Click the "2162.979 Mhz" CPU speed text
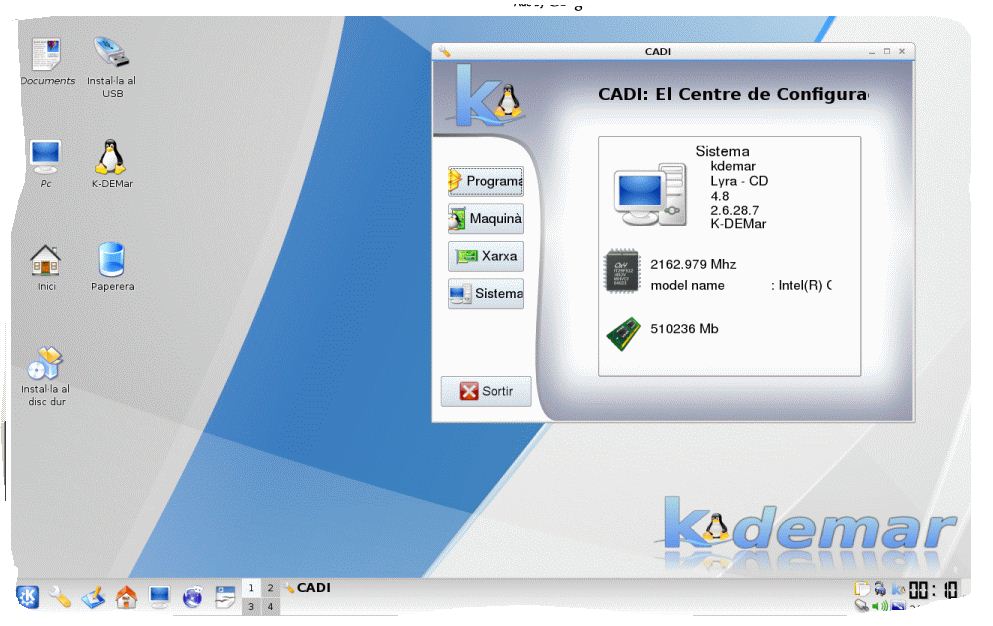Screen dimensions: 993x626 pyautogui.click(x=693, y=264)
